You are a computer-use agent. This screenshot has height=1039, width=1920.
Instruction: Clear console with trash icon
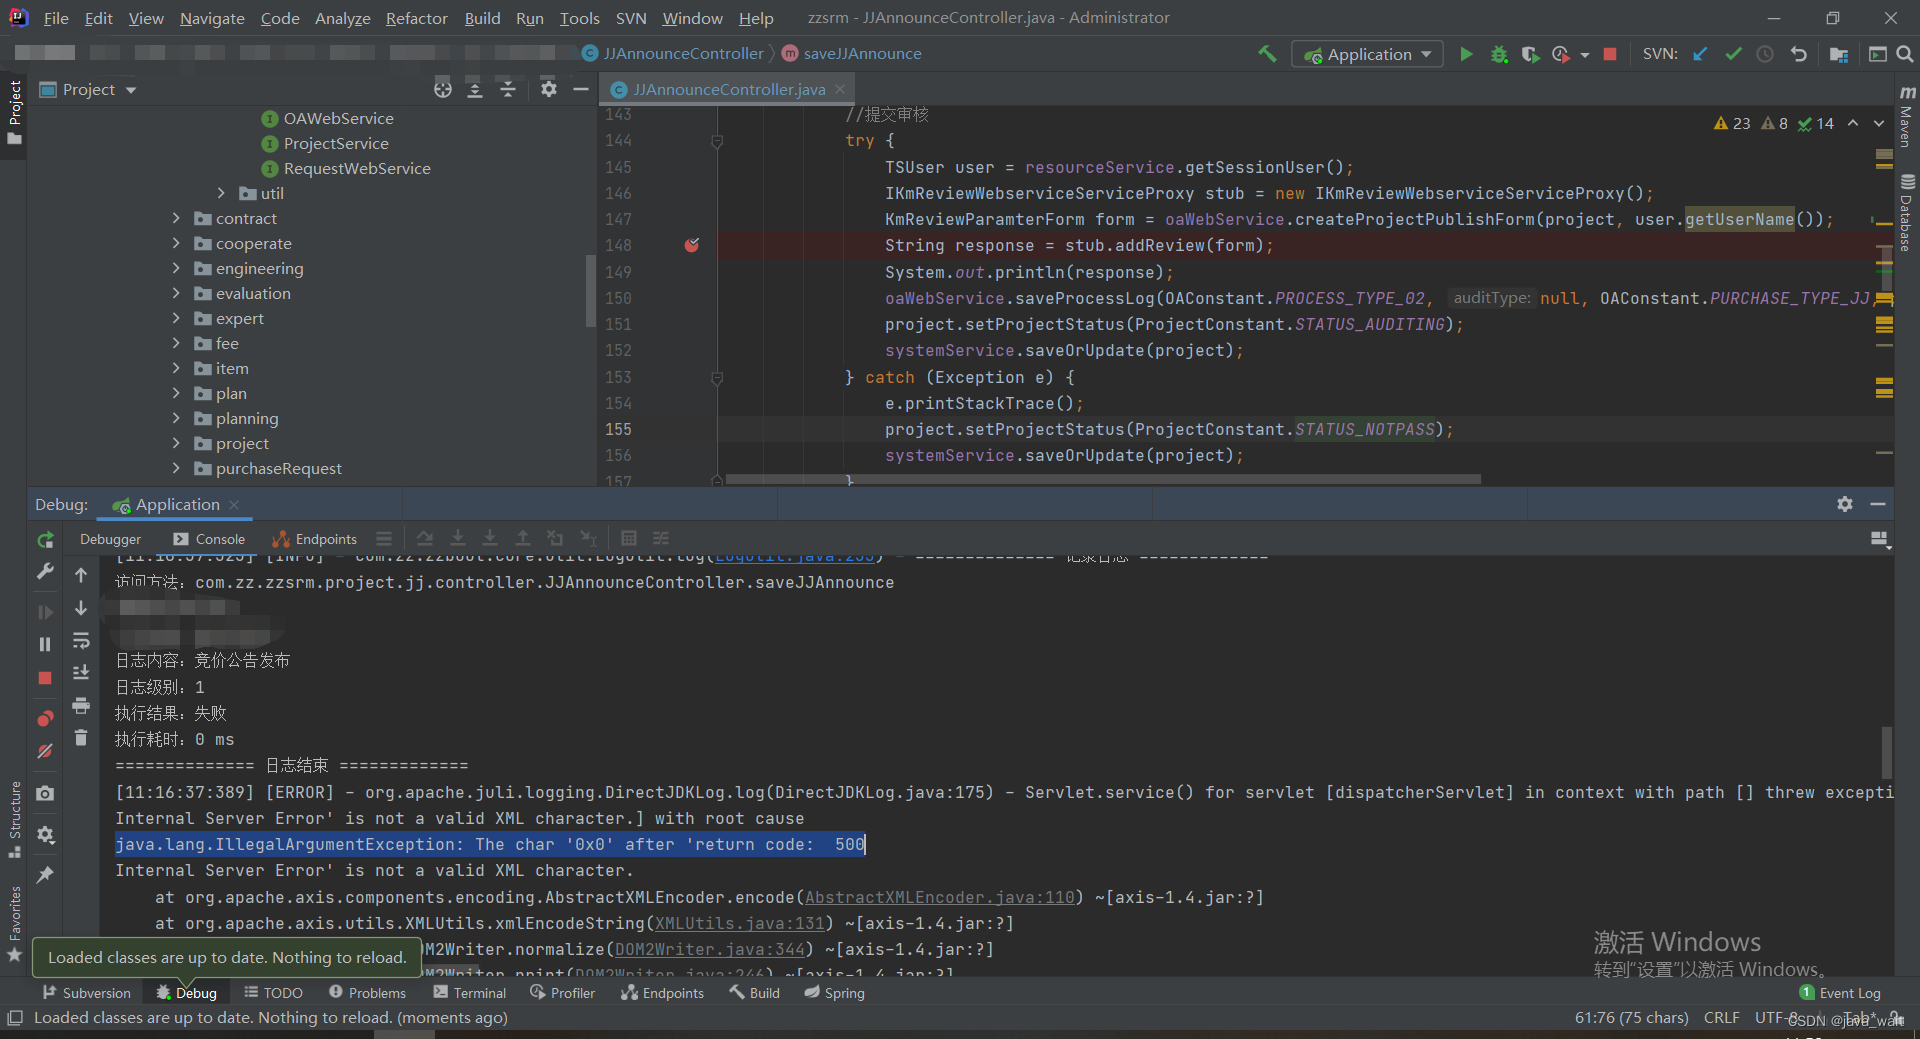click(x=81, y=738)
